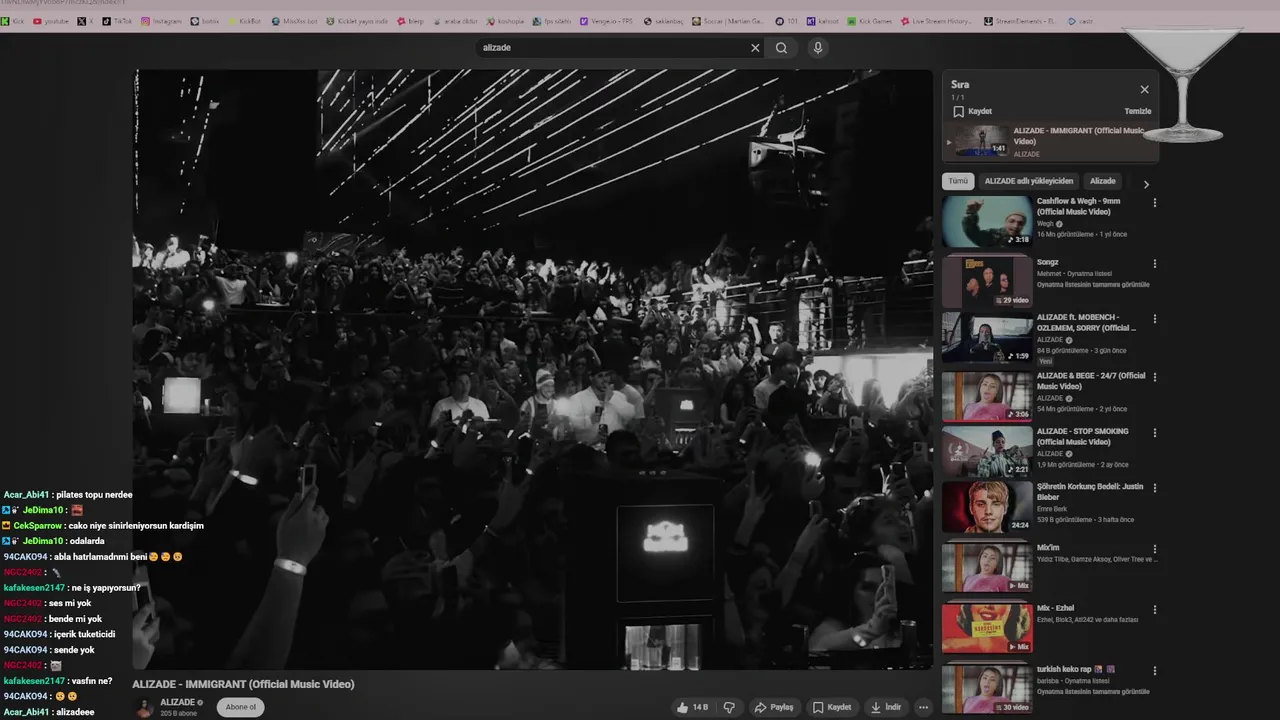
Task: Click the search magnifier button
Action: pyautogui.click(x=781, y=48)
